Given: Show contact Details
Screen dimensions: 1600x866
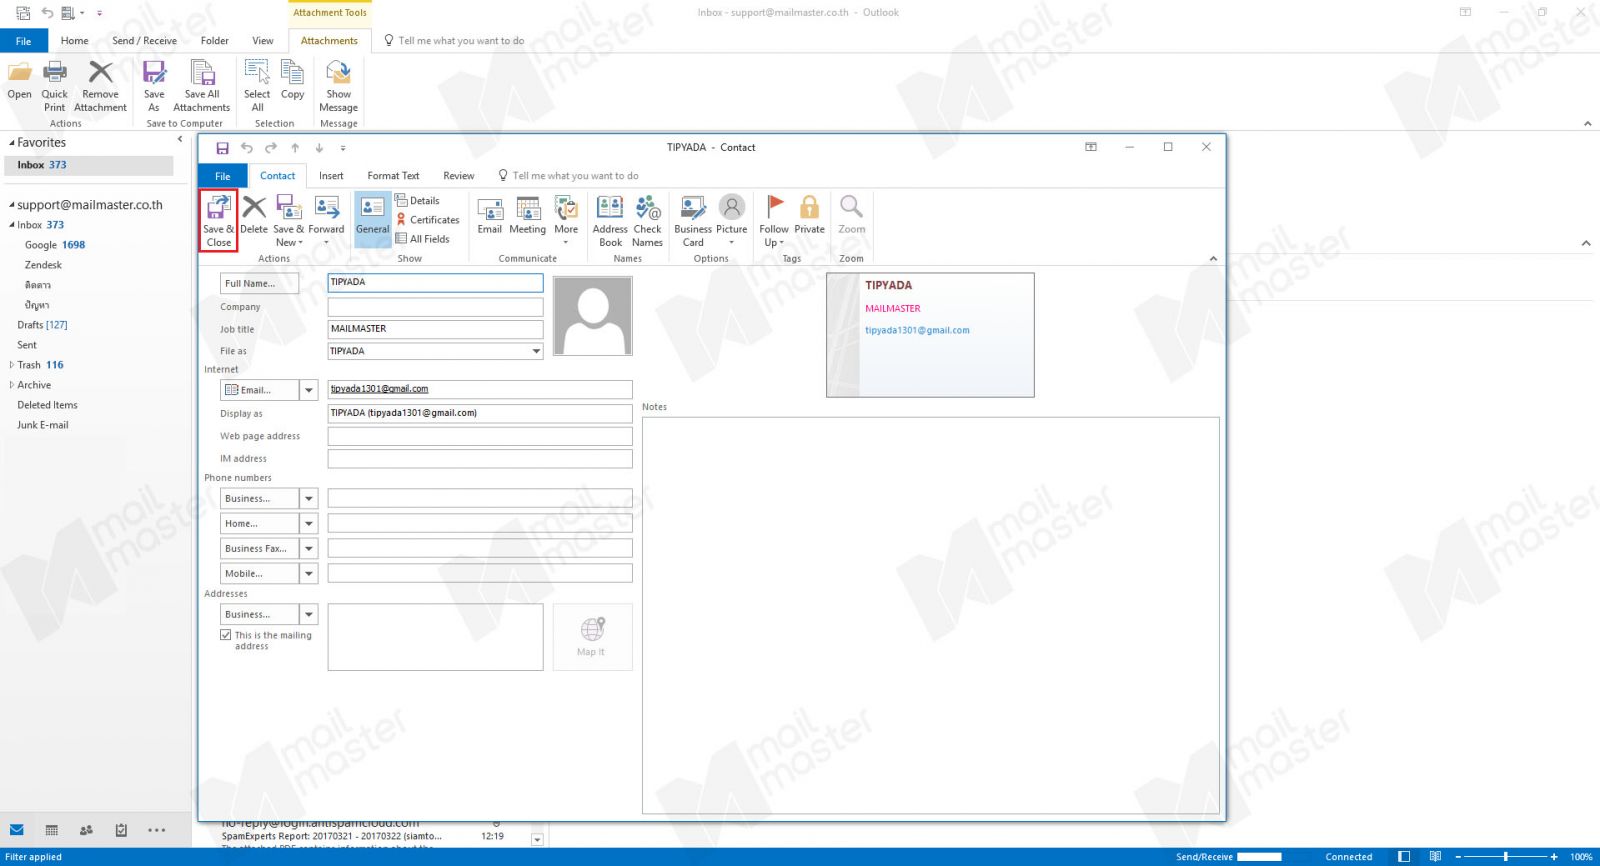Looking at the screenshot, I should (417, 201).
